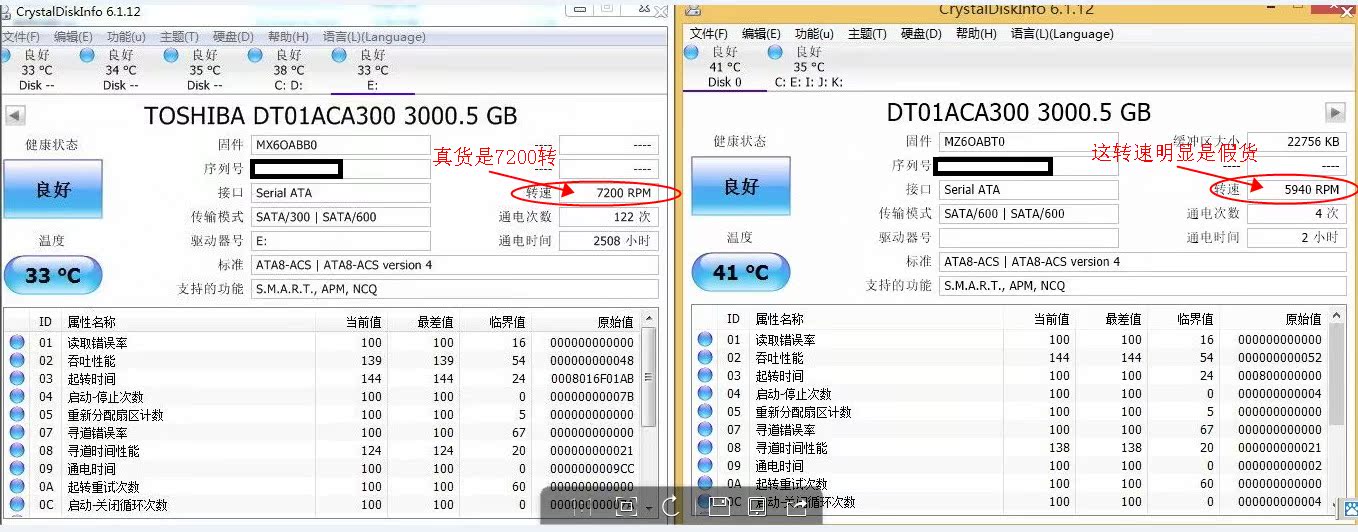Screen dimensions: 1358x532
Task: Click previous disk arrow in left window
Action: point(14,115)
